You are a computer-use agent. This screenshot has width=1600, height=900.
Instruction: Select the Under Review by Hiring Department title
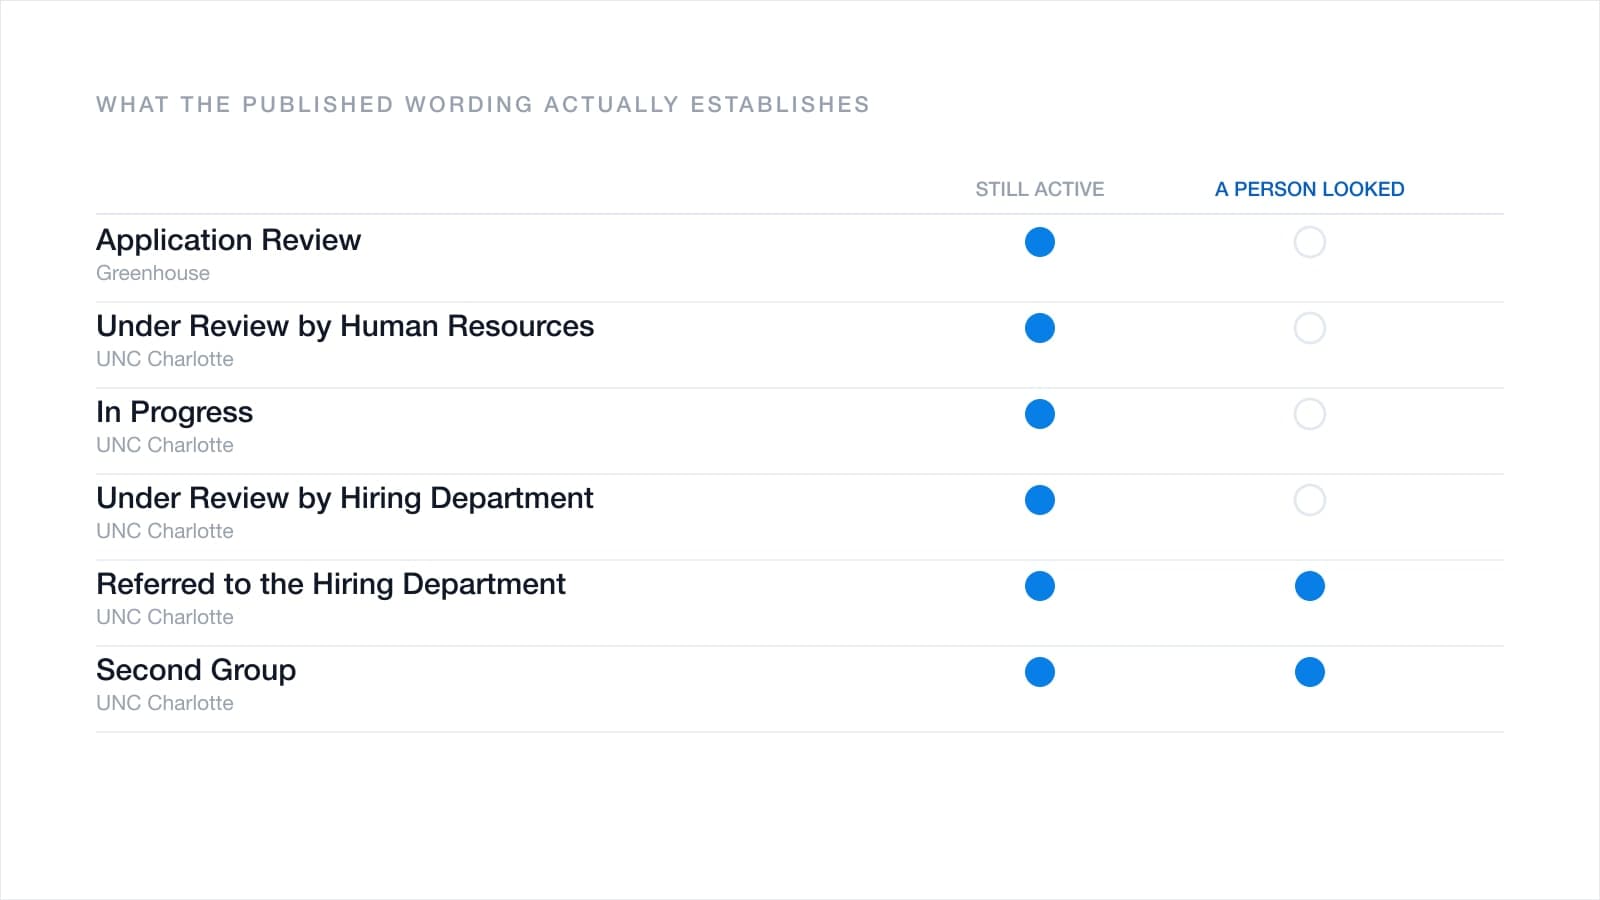coord(345,498)
